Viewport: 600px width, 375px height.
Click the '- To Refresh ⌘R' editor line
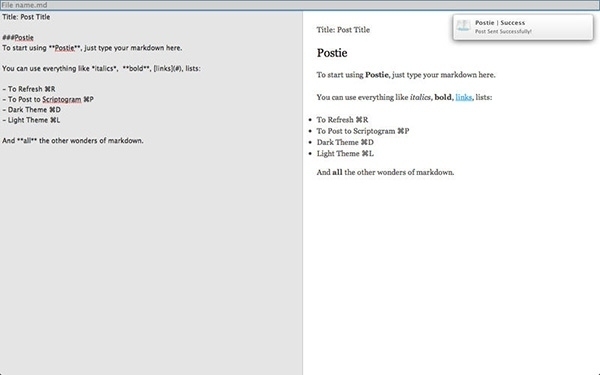29,89
